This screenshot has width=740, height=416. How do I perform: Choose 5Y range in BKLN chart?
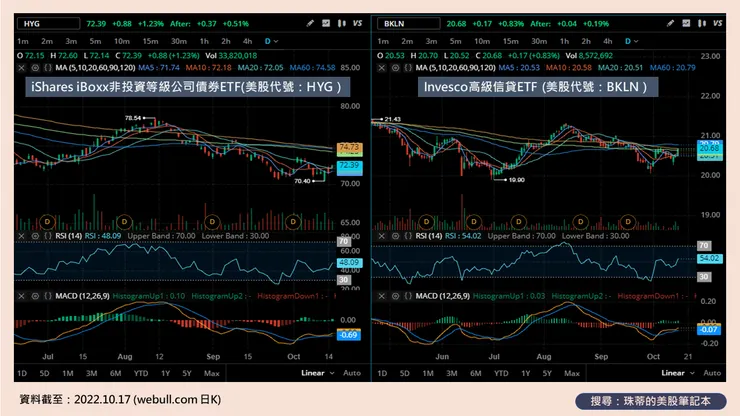(547, 374)
